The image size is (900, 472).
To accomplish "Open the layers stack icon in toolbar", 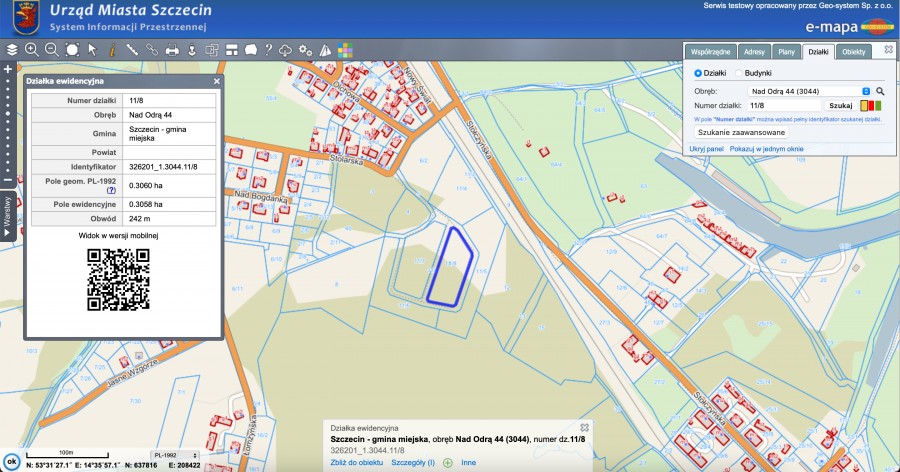I will coord(12,49).
